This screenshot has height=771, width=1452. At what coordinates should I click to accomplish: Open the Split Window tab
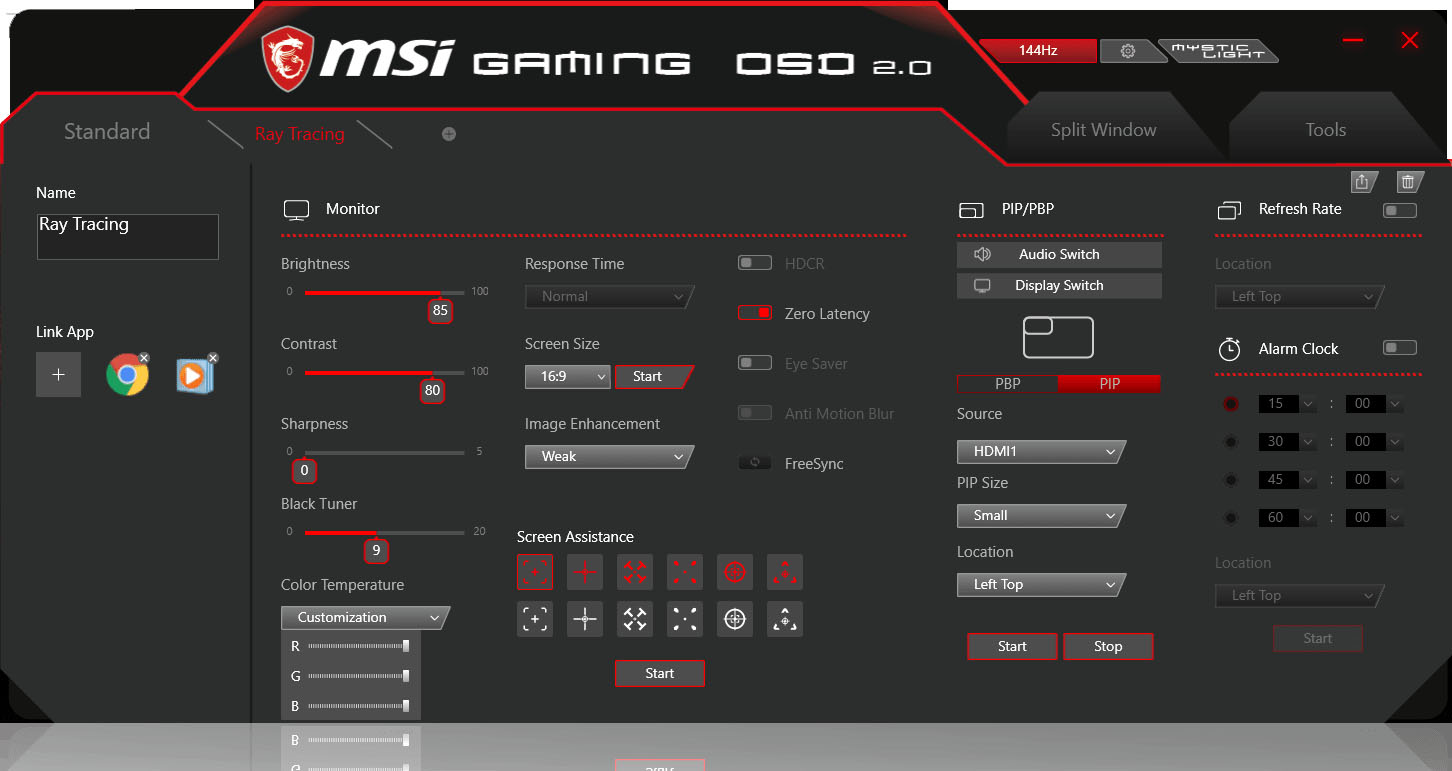tap(1103, 130)
